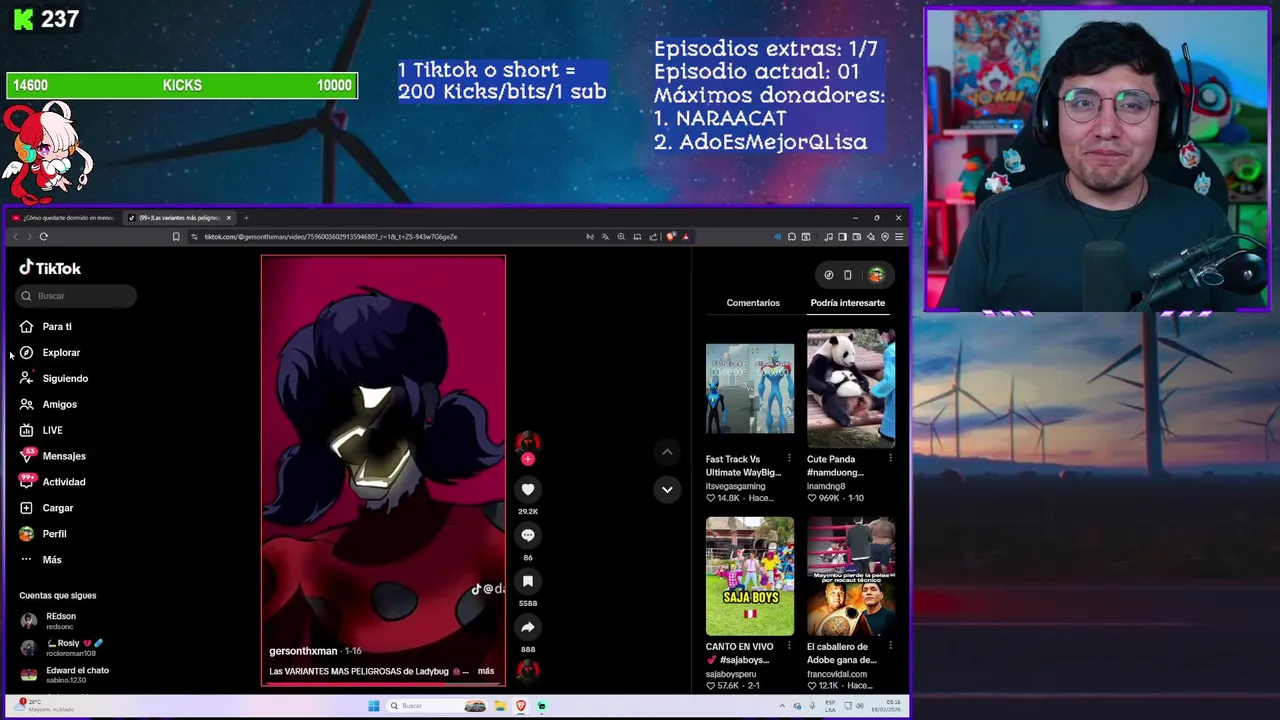Go to Explorar section
Screen dimensions: 1280x720
[50, 353]
